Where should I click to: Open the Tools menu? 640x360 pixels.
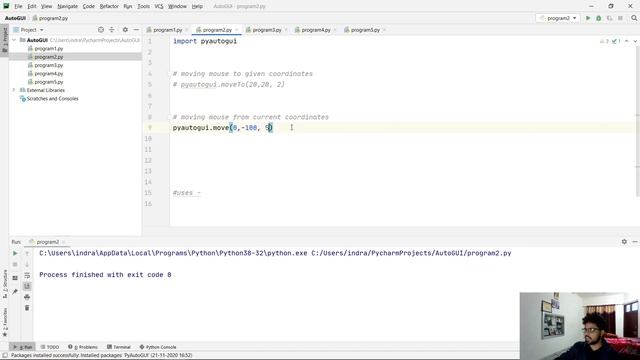coord(143,7)
